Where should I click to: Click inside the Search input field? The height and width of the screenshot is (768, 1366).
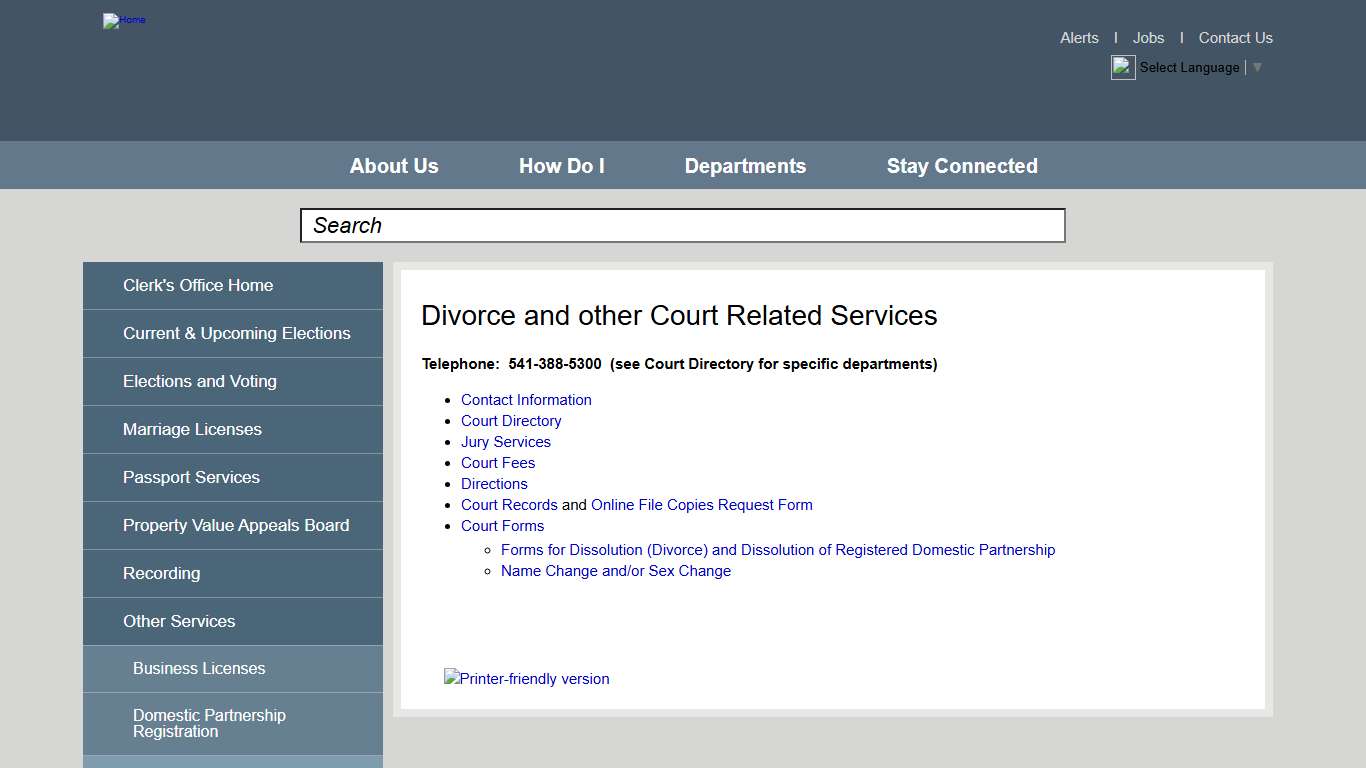point(683,225)
